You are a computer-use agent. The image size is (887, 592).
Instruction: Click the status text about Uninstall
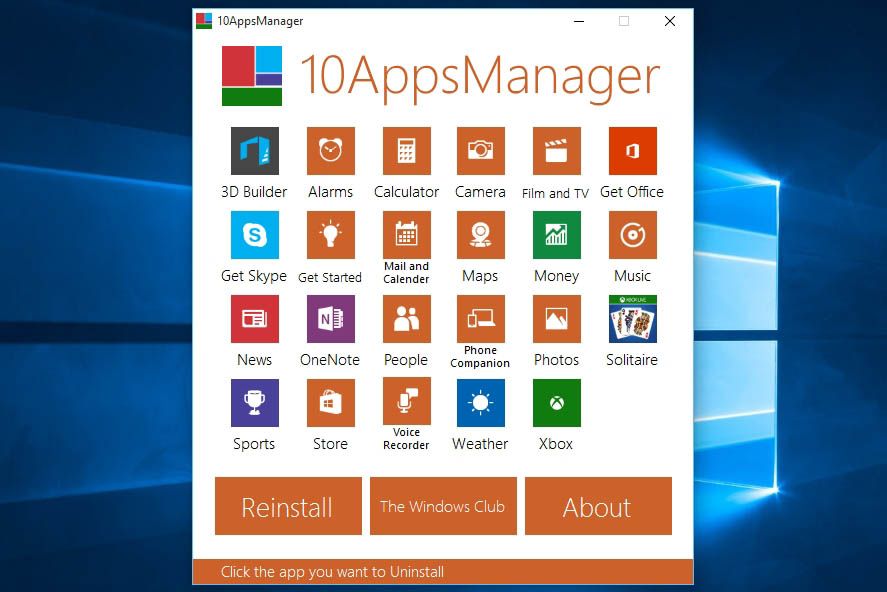pos(332,572)
